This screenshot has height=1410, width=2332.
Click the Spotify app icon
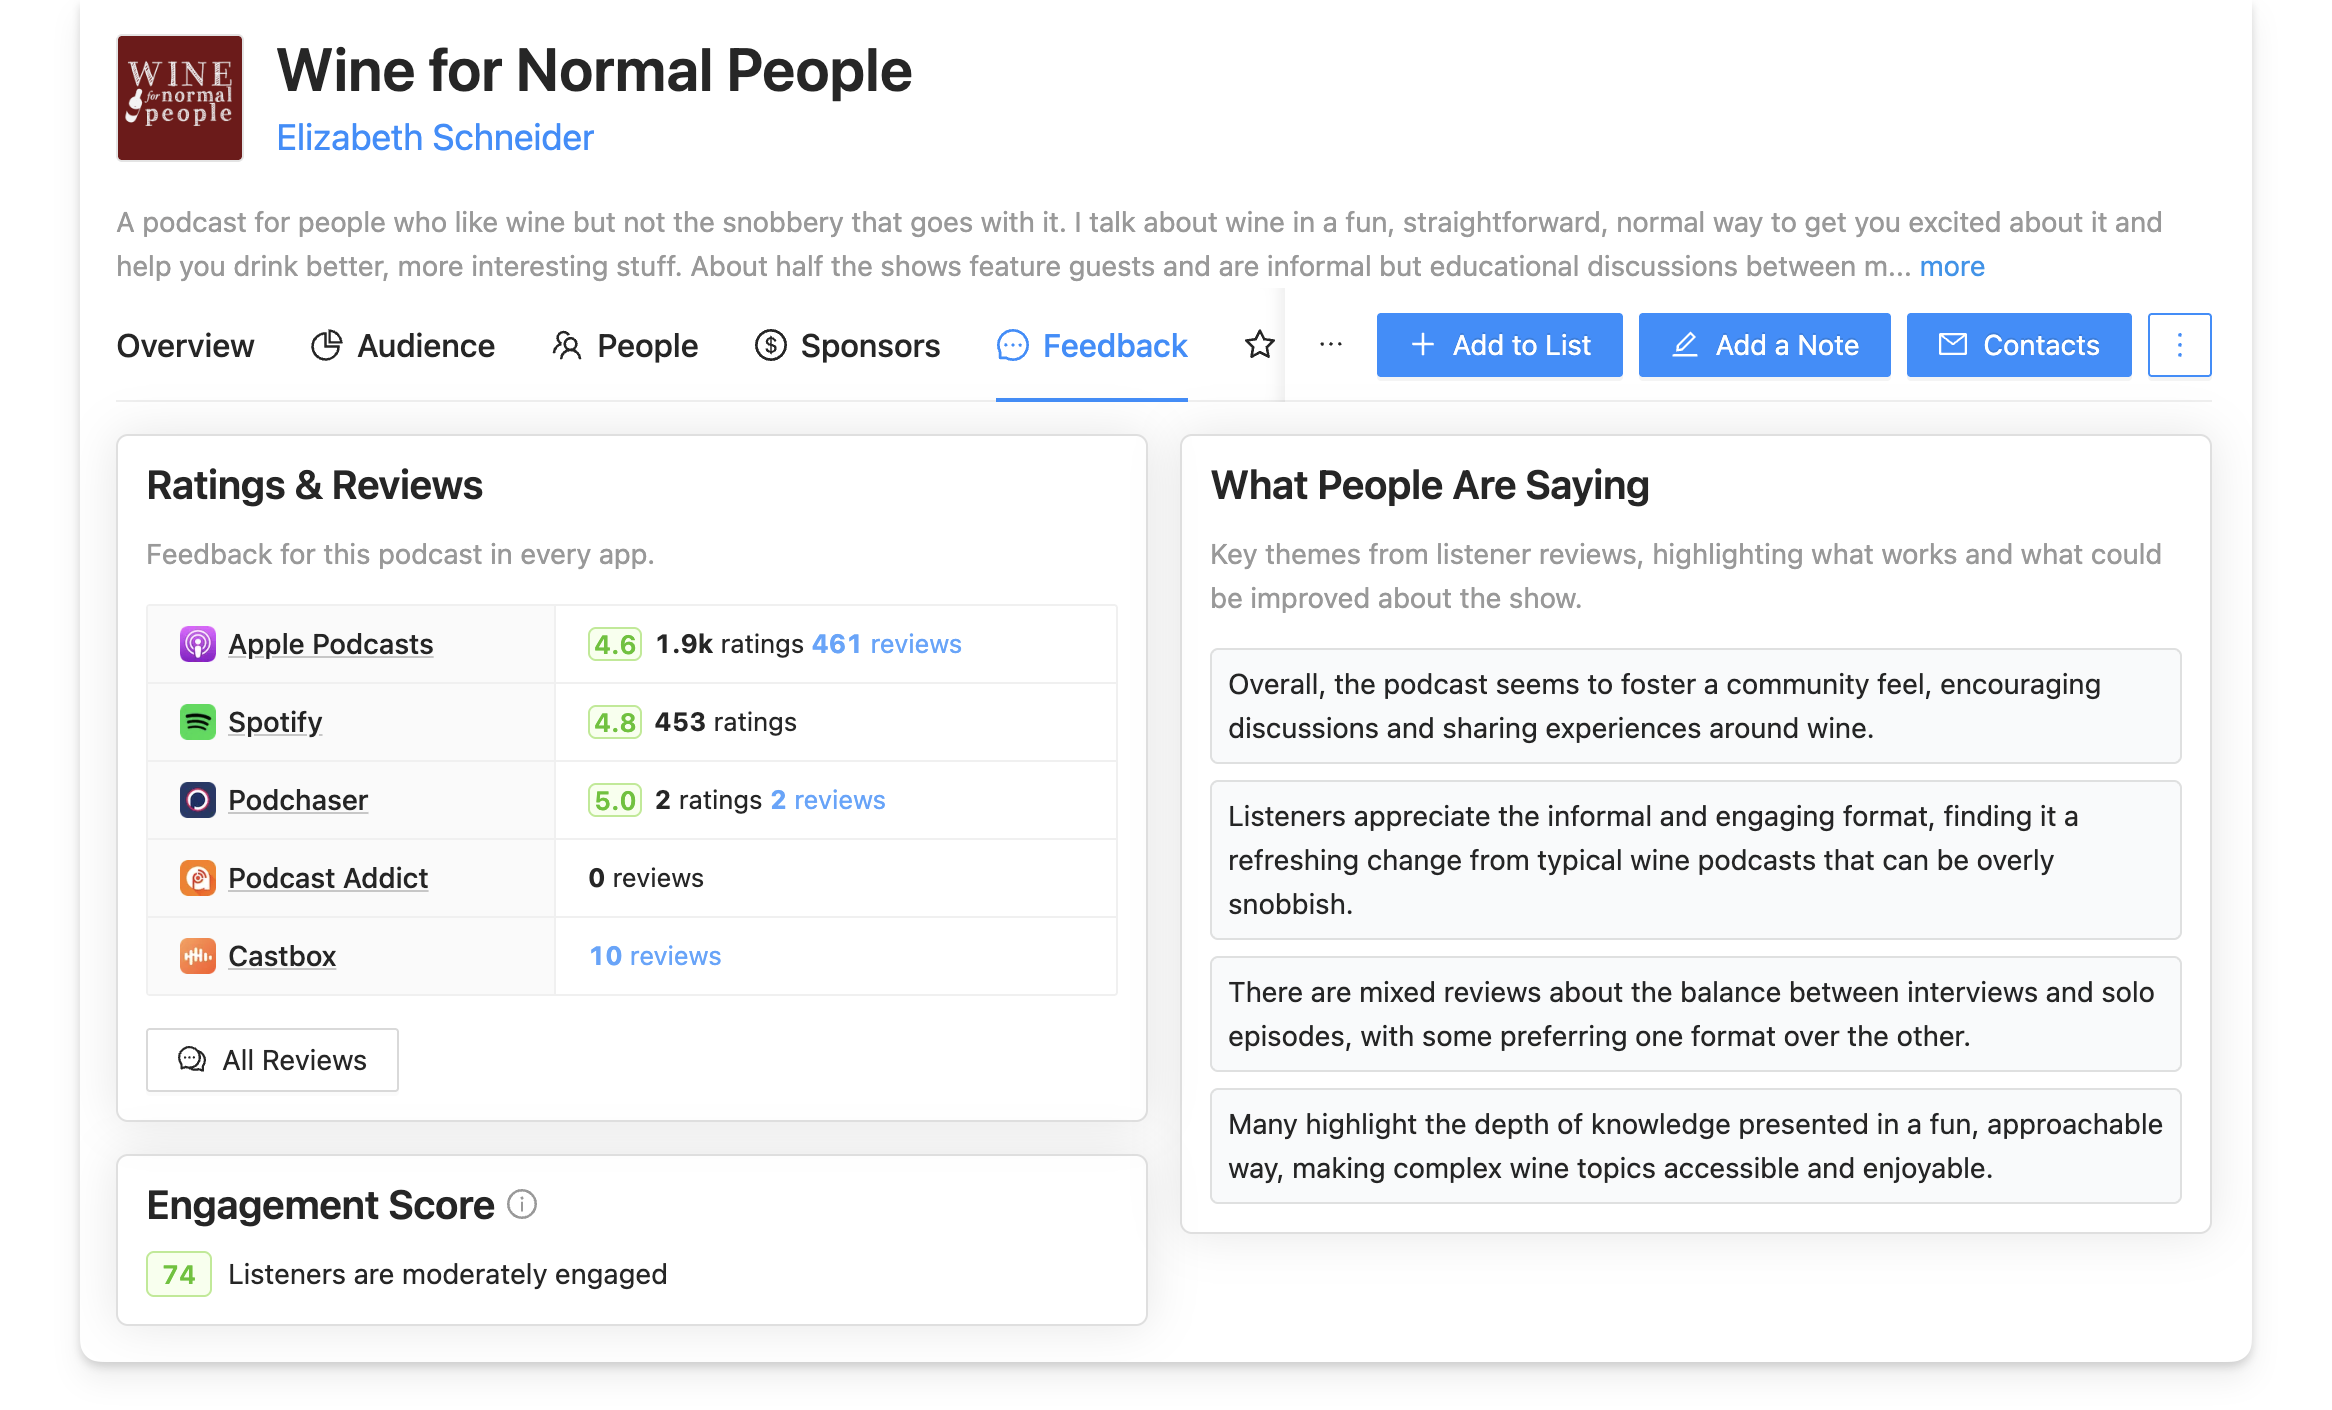197,722
